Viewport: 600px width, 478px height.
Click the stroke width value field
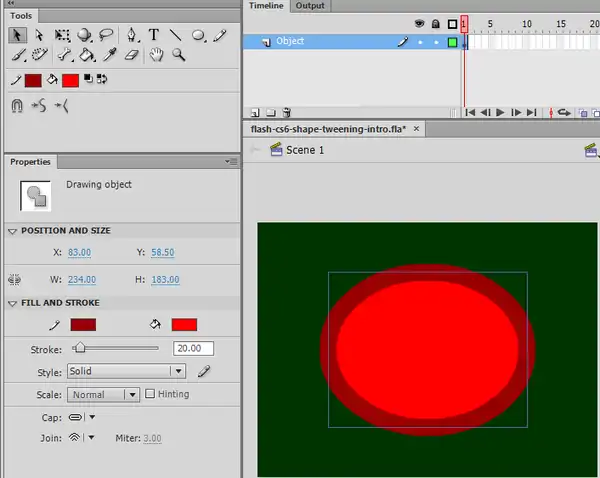192,348
